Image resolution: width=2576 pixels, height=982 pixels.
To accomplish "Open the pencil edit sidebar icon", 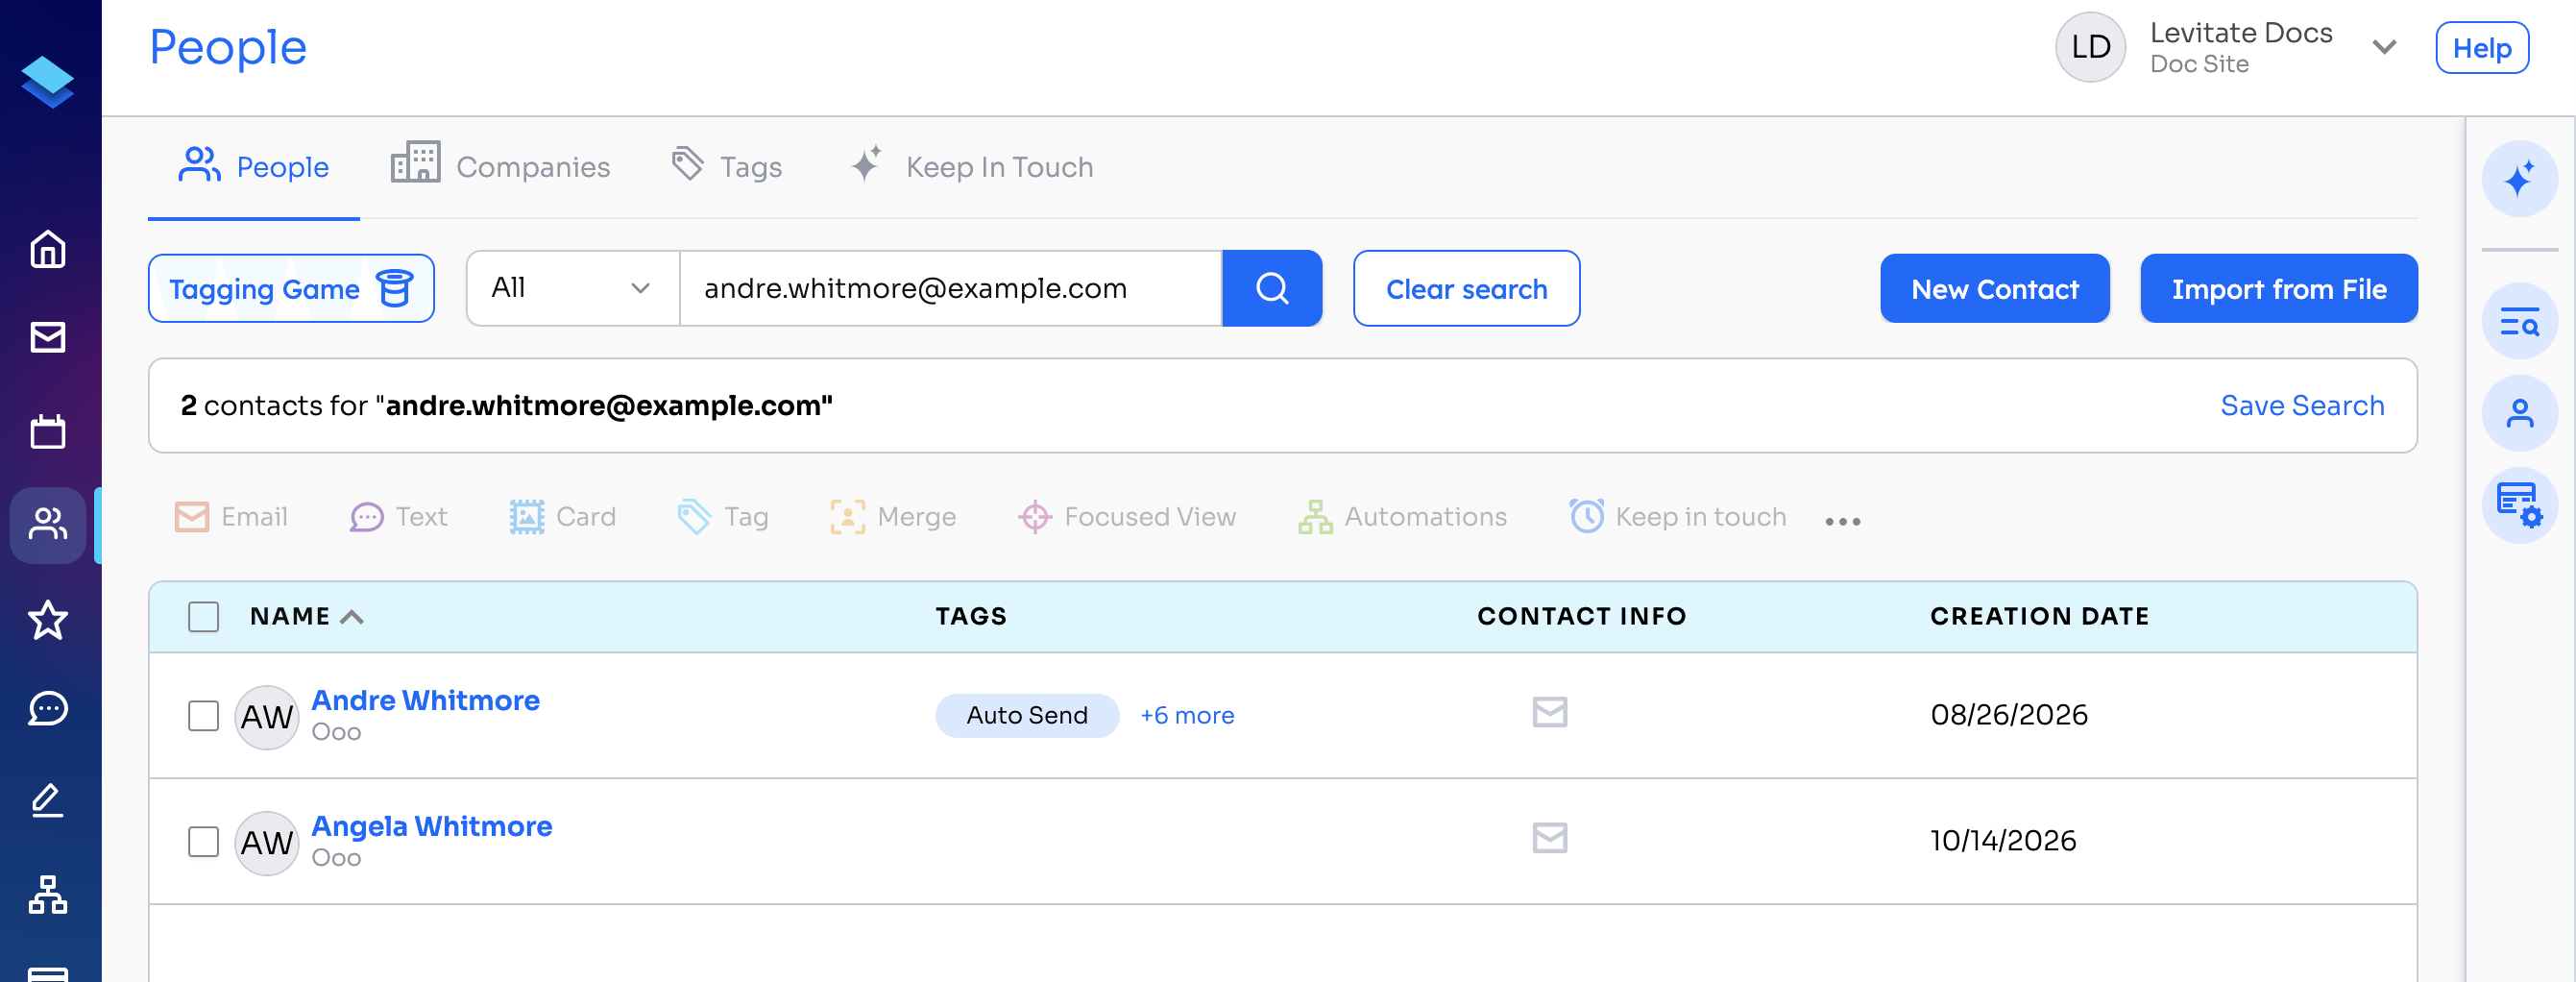I will (48, 801).
